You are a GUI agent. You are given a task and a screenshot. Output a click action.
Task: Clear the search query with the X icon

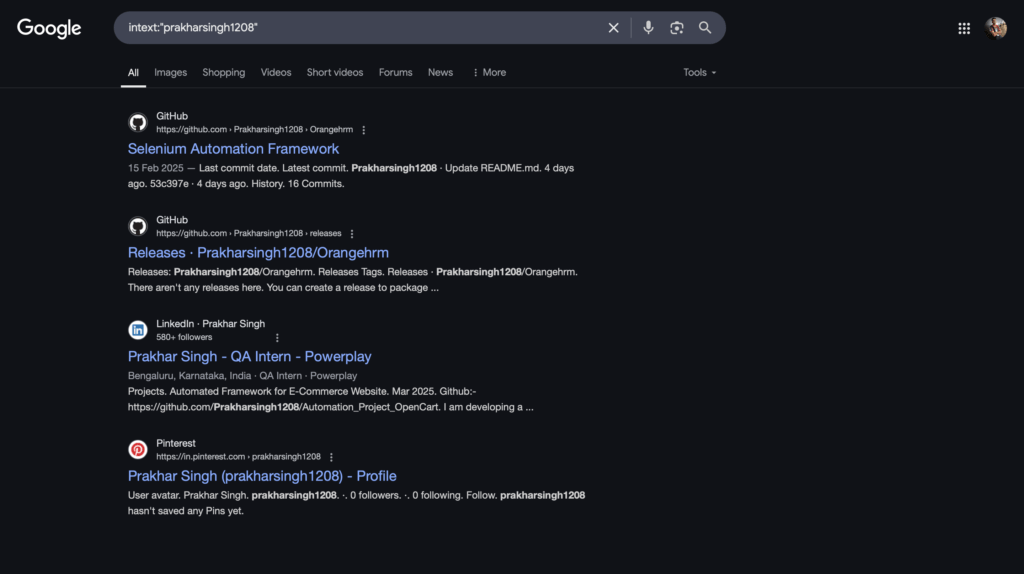(613, 27)
